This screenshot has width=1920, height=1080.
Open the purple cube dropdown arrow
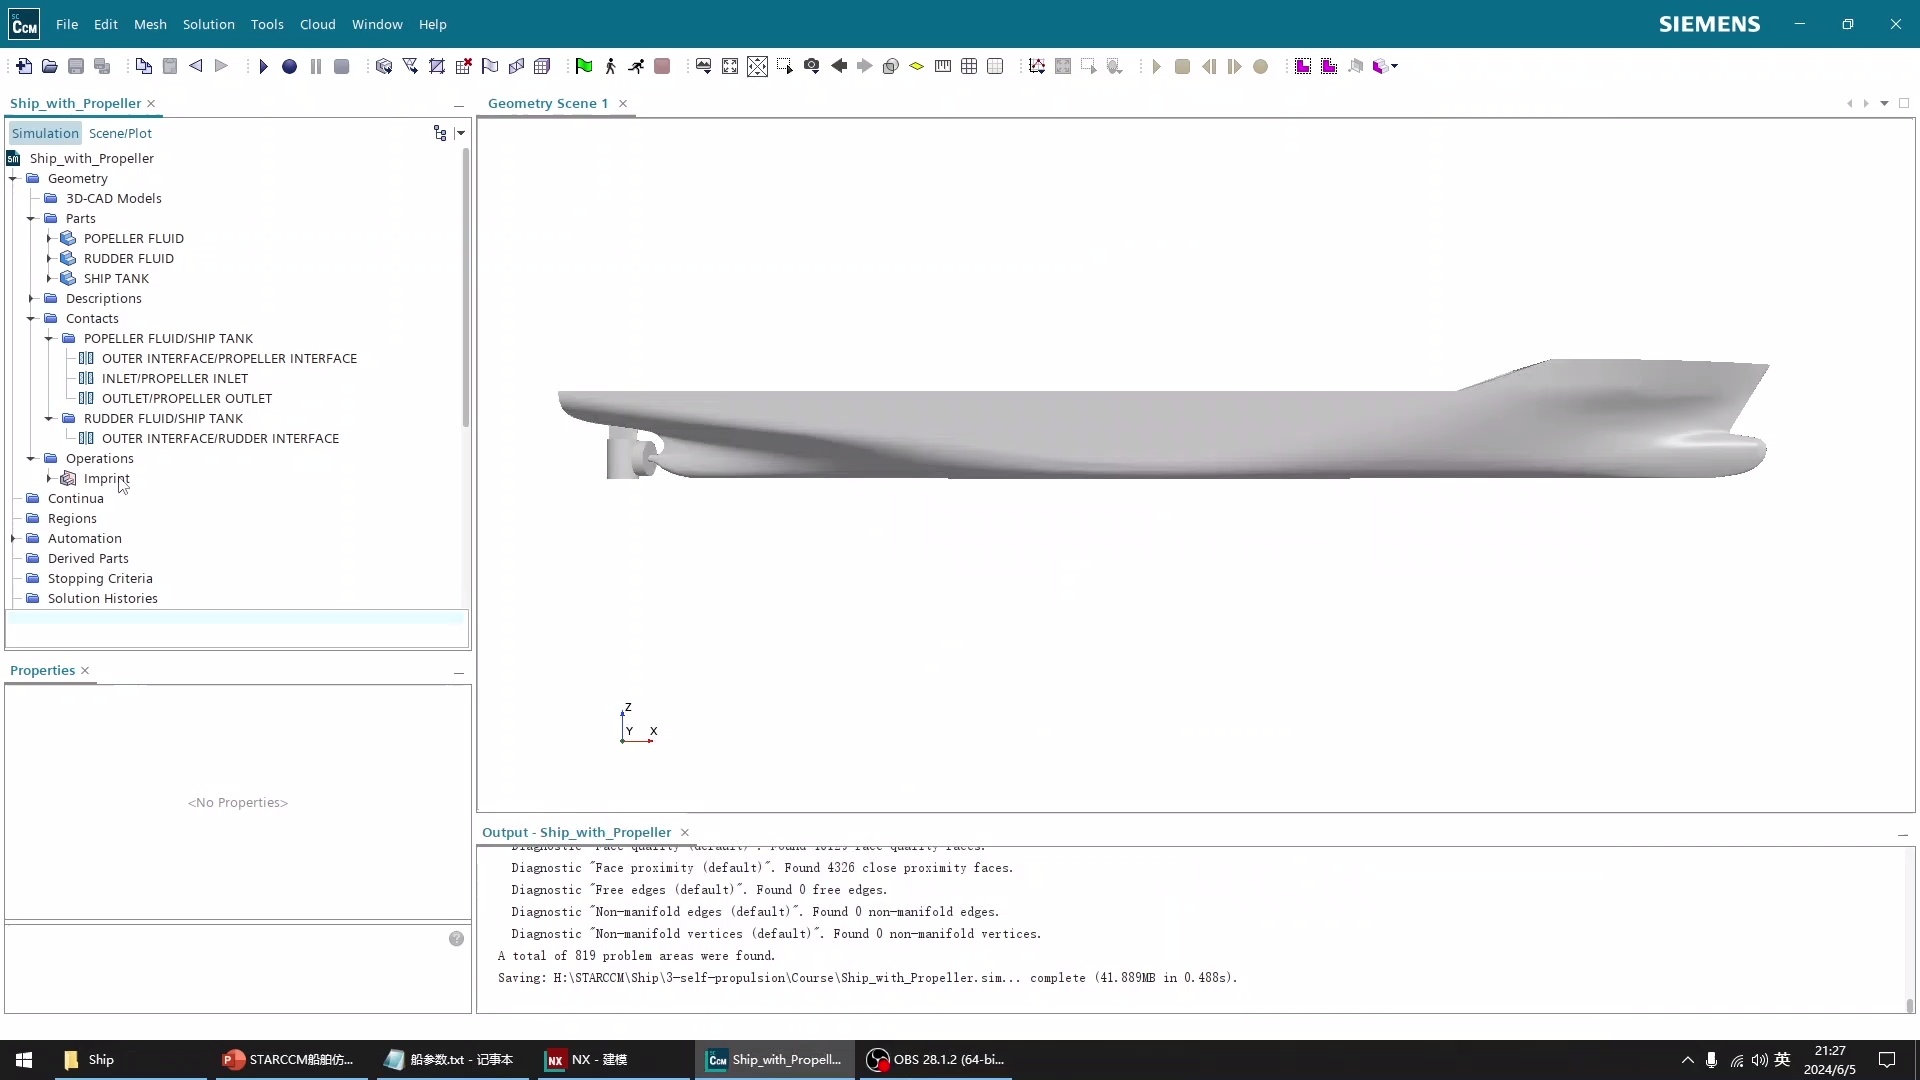click(x=1395, y=66)
